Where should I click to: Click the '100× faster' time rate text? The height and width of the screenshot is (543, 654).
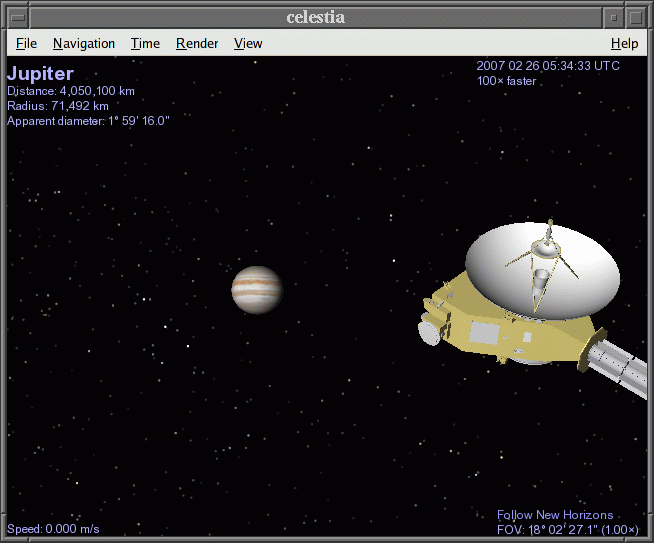(506, 81)
